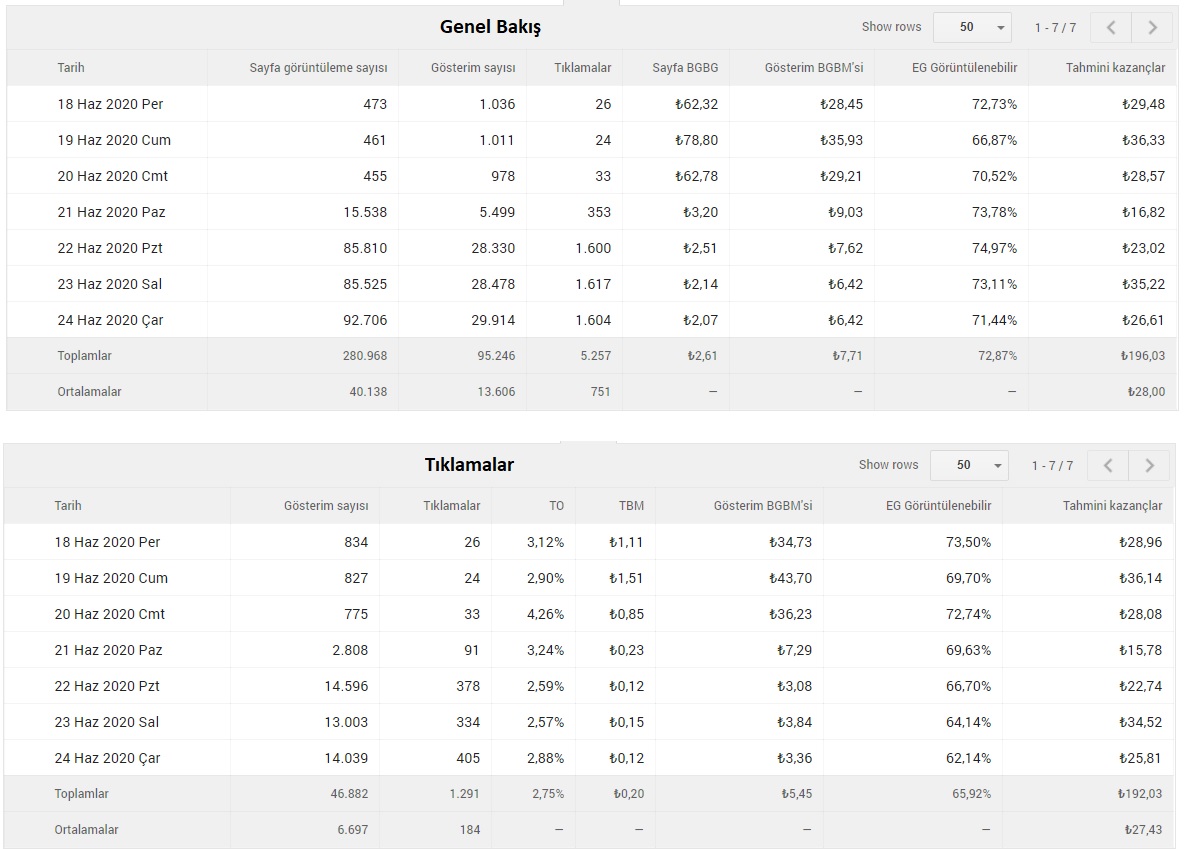Select the 24 Haz 2020 Çar row in Tıklamalar

tap(108, 758)
